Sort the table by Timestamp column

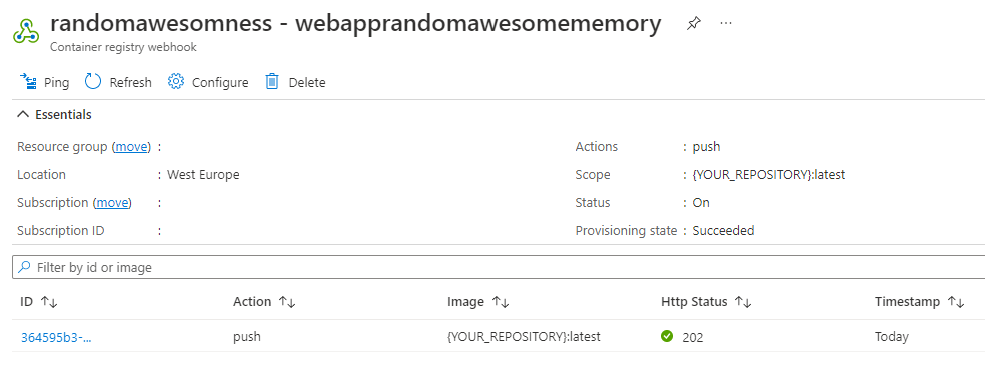click(956, 302)
